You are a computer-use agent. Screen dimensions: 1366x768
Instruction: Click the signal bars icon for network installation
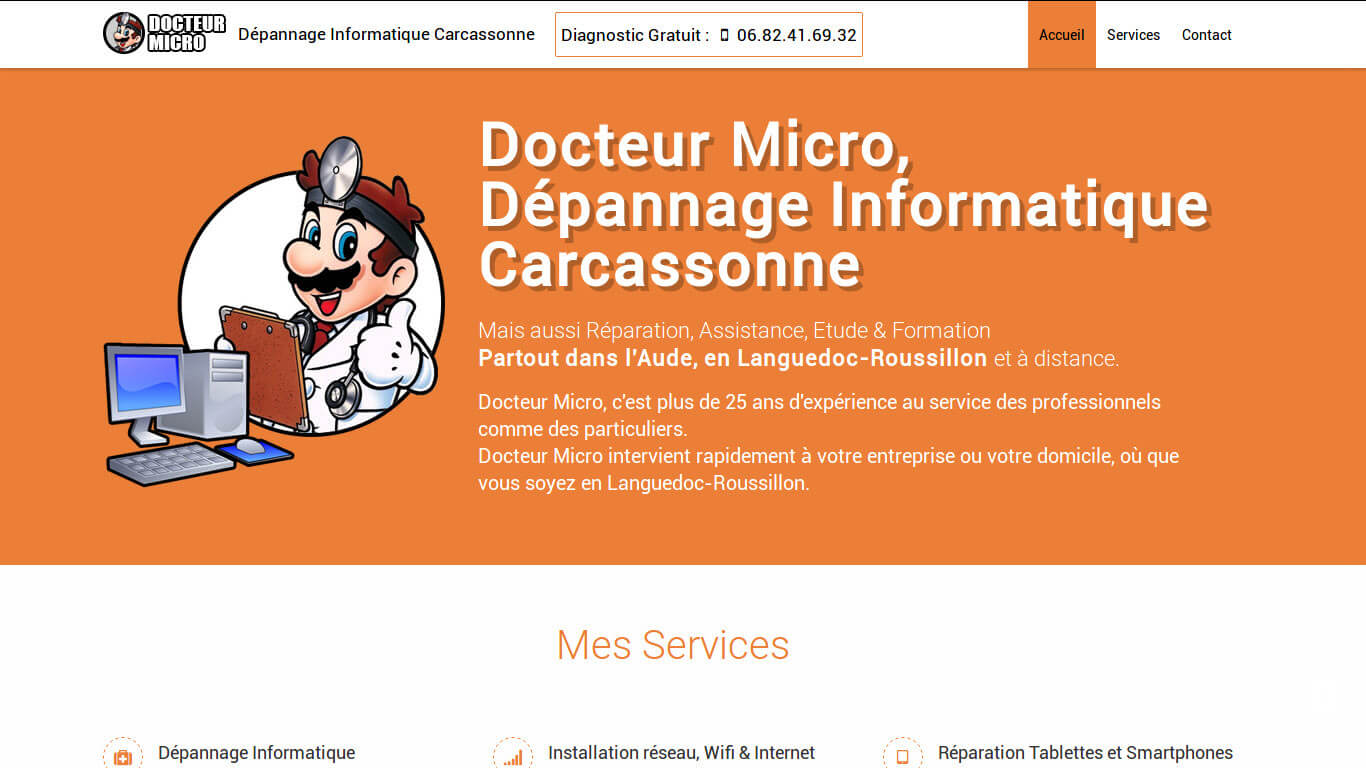tap(513, 756)
